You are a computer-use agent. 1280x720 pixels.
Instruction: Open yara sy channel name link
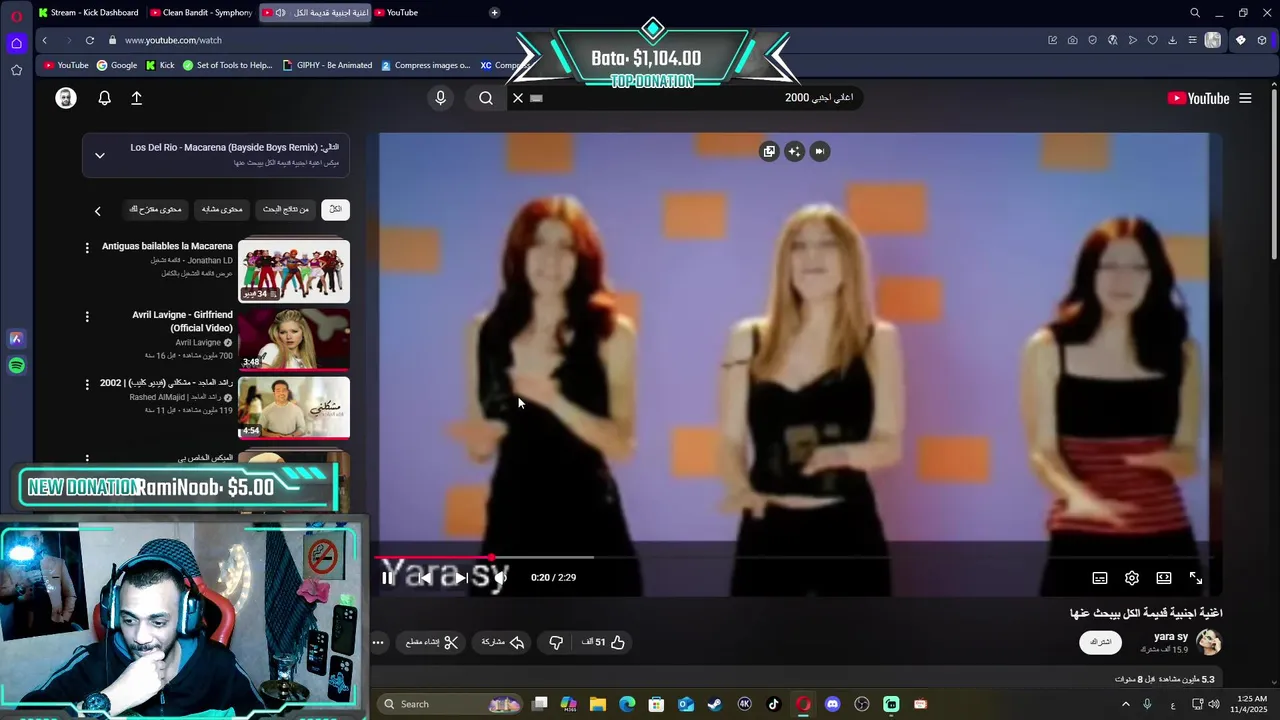tap(1171, 637)
